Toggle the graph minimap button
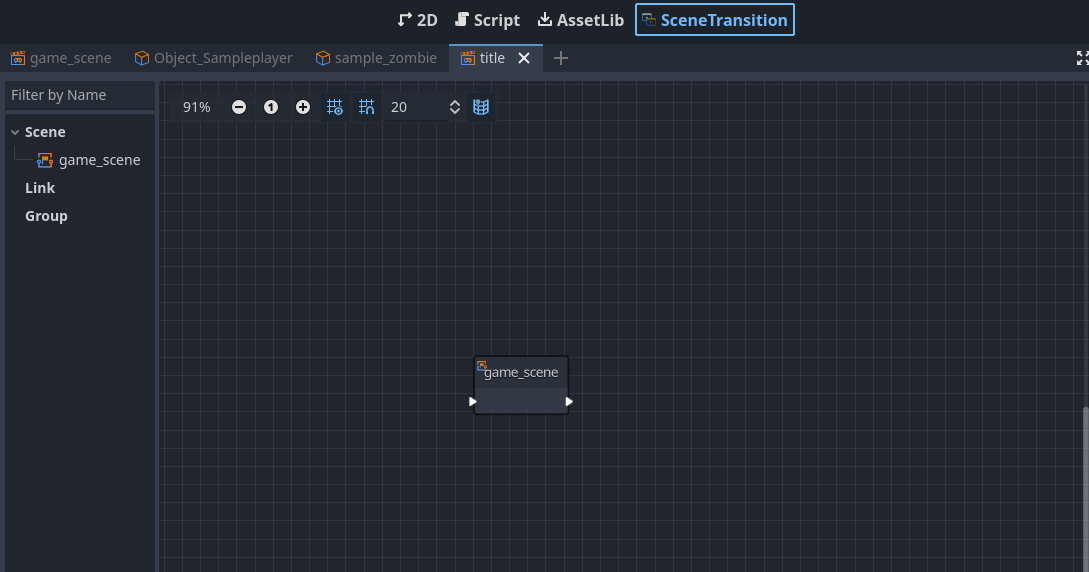 [481, 107]
